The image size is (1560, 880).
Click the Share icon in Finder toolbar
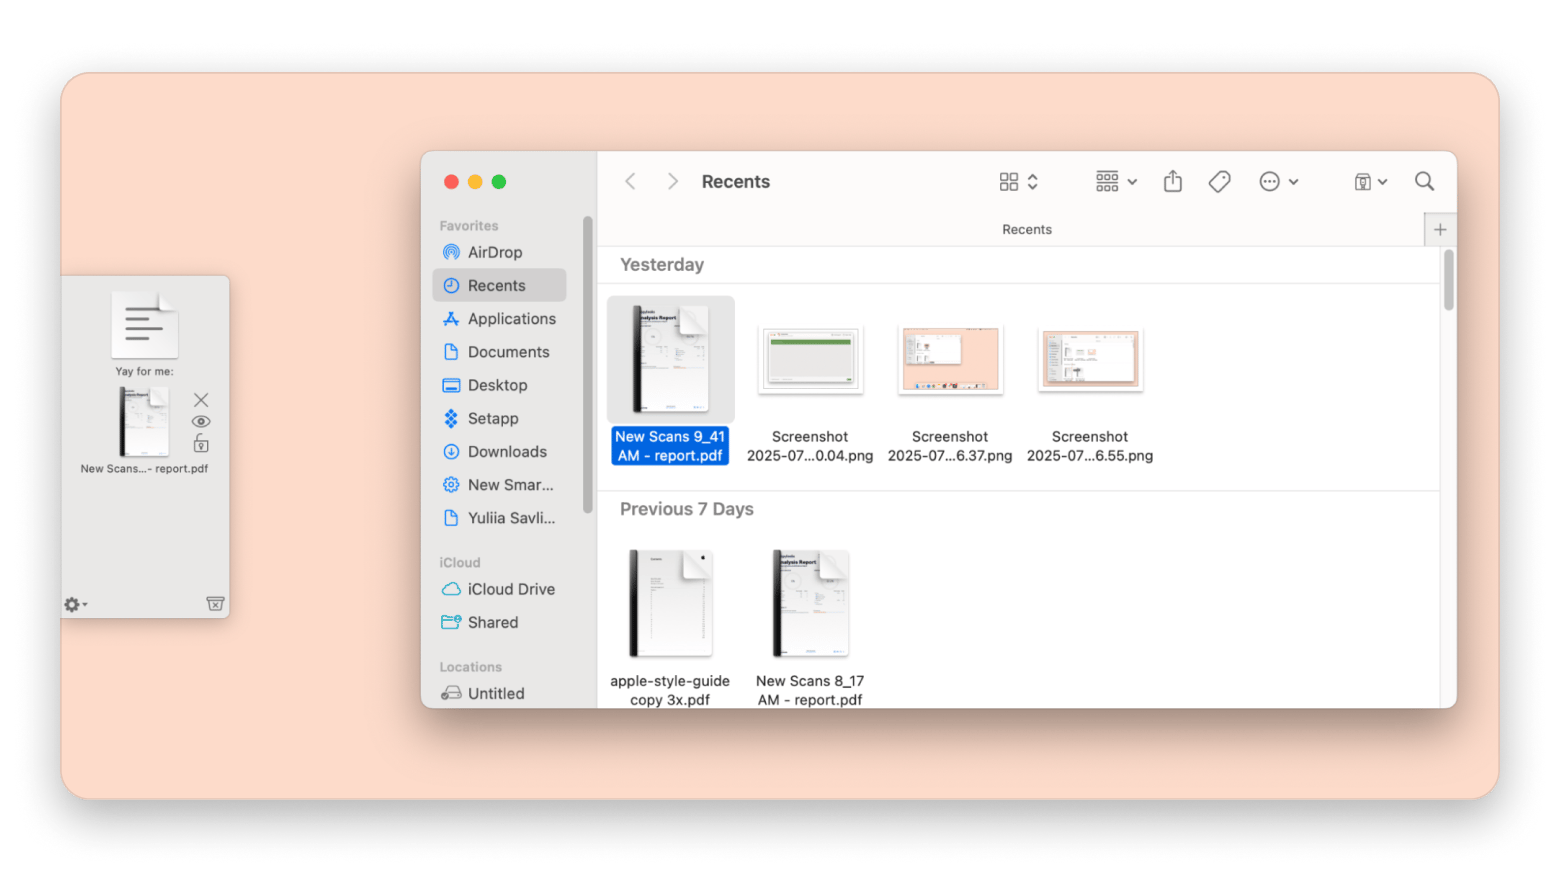click(1173, 181)
